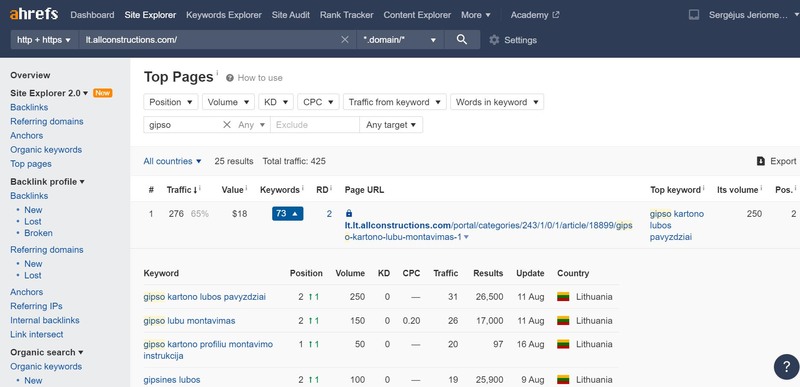The width and height of the screenshot is (800, 387).
Task: Click the gipso include input field
Action: [x=183, y=124]
